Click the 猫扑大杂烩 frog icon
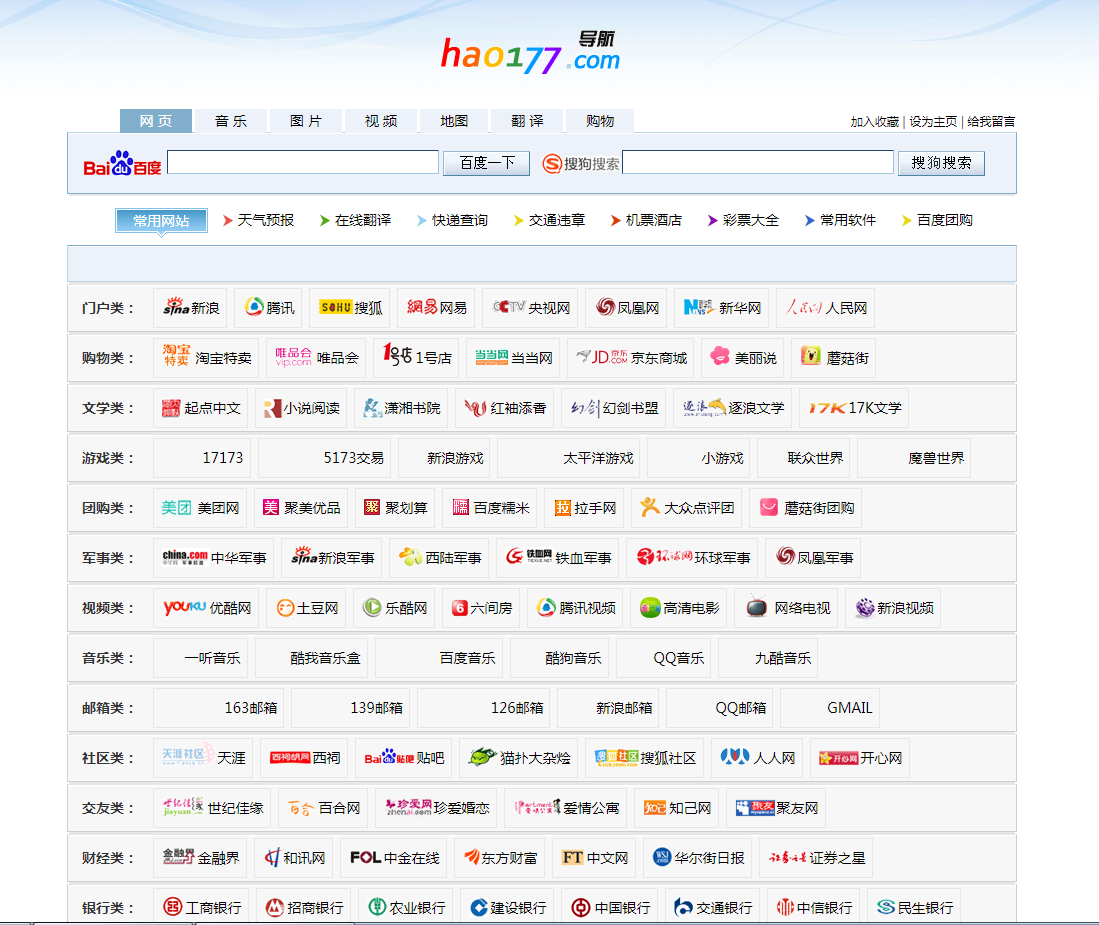This screenshot has width=1099, height=925. click(x=482, y=757)
